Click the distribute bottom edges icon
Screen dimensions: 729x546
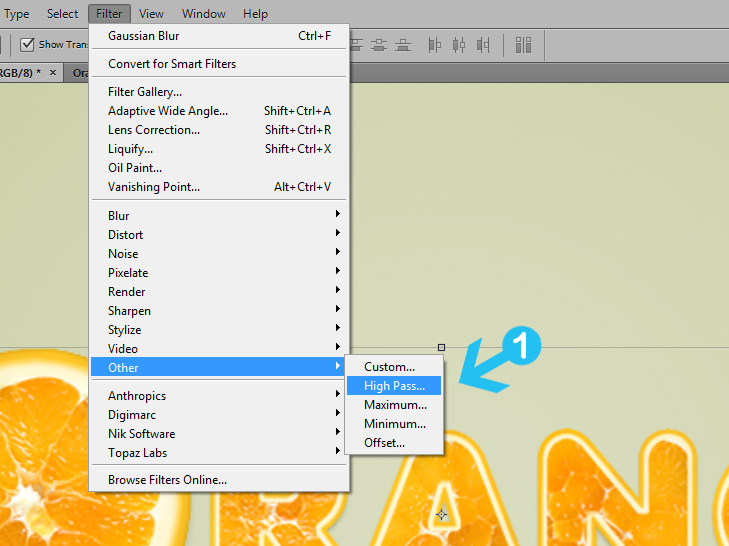[x=403, y=45]
